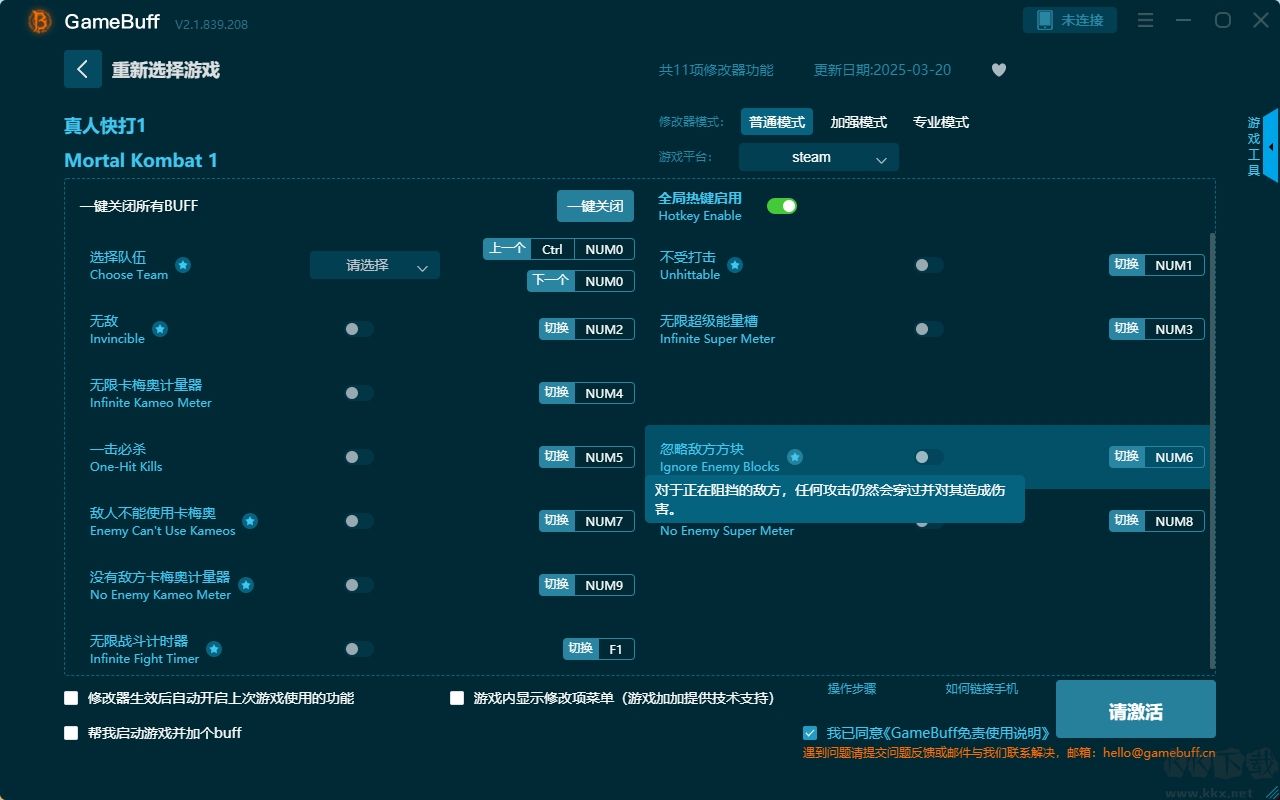
Task: Open the steam platform dropdown
Action: [818, 157]
